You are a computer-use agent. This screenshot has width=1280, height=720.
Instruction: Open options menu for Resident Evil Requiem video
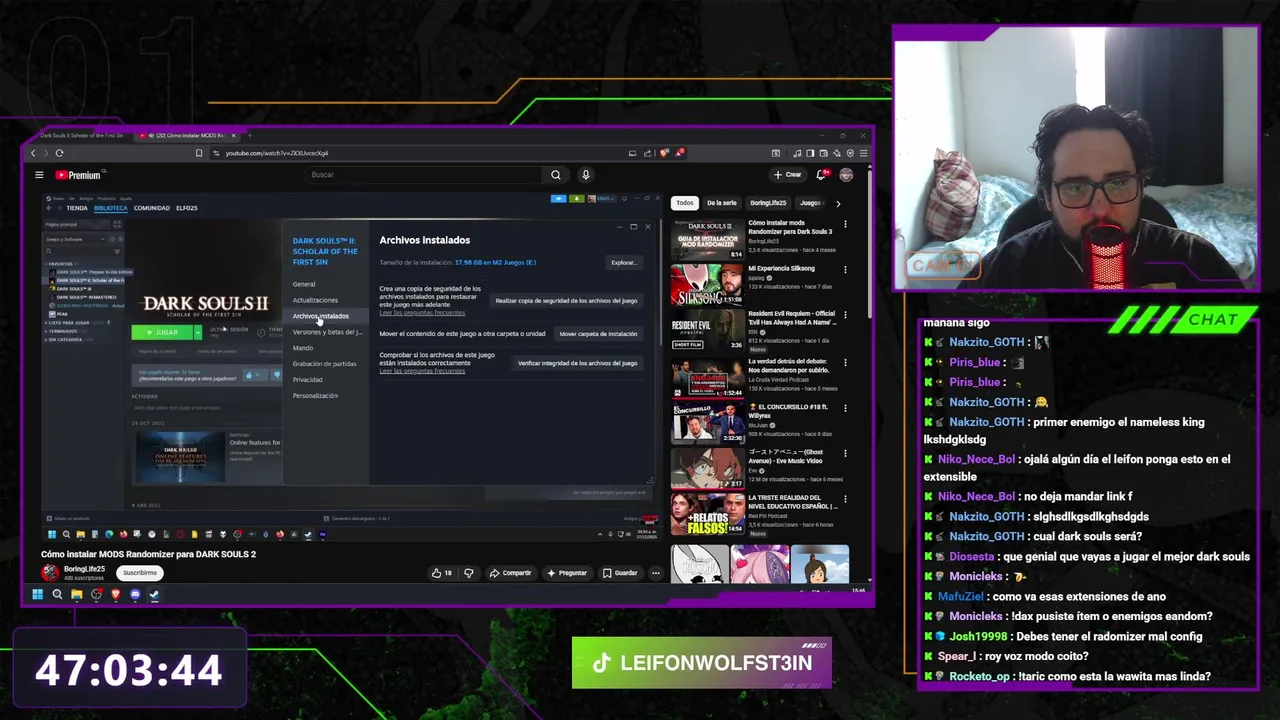[845, 316]
